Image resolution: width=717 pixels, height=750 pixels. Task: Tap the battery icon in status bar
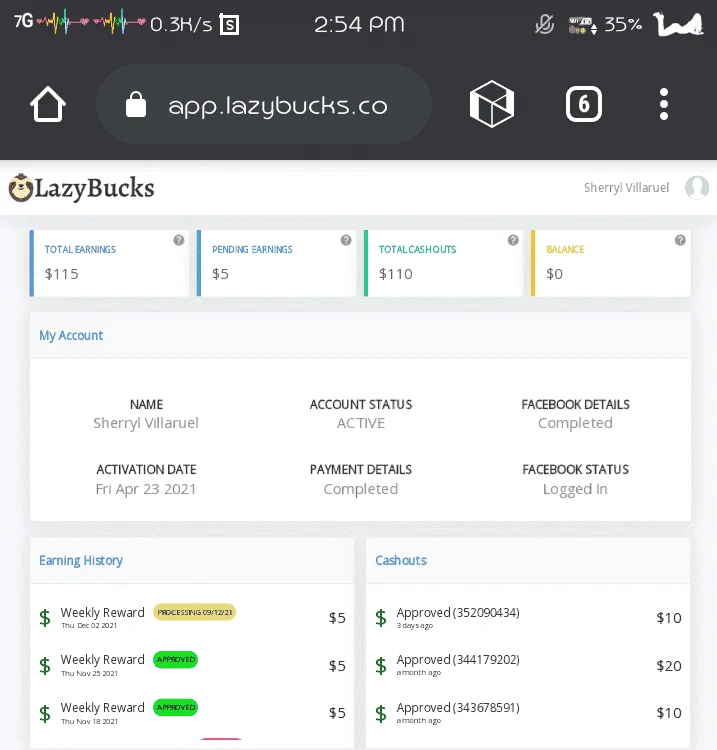click(678, 24)
